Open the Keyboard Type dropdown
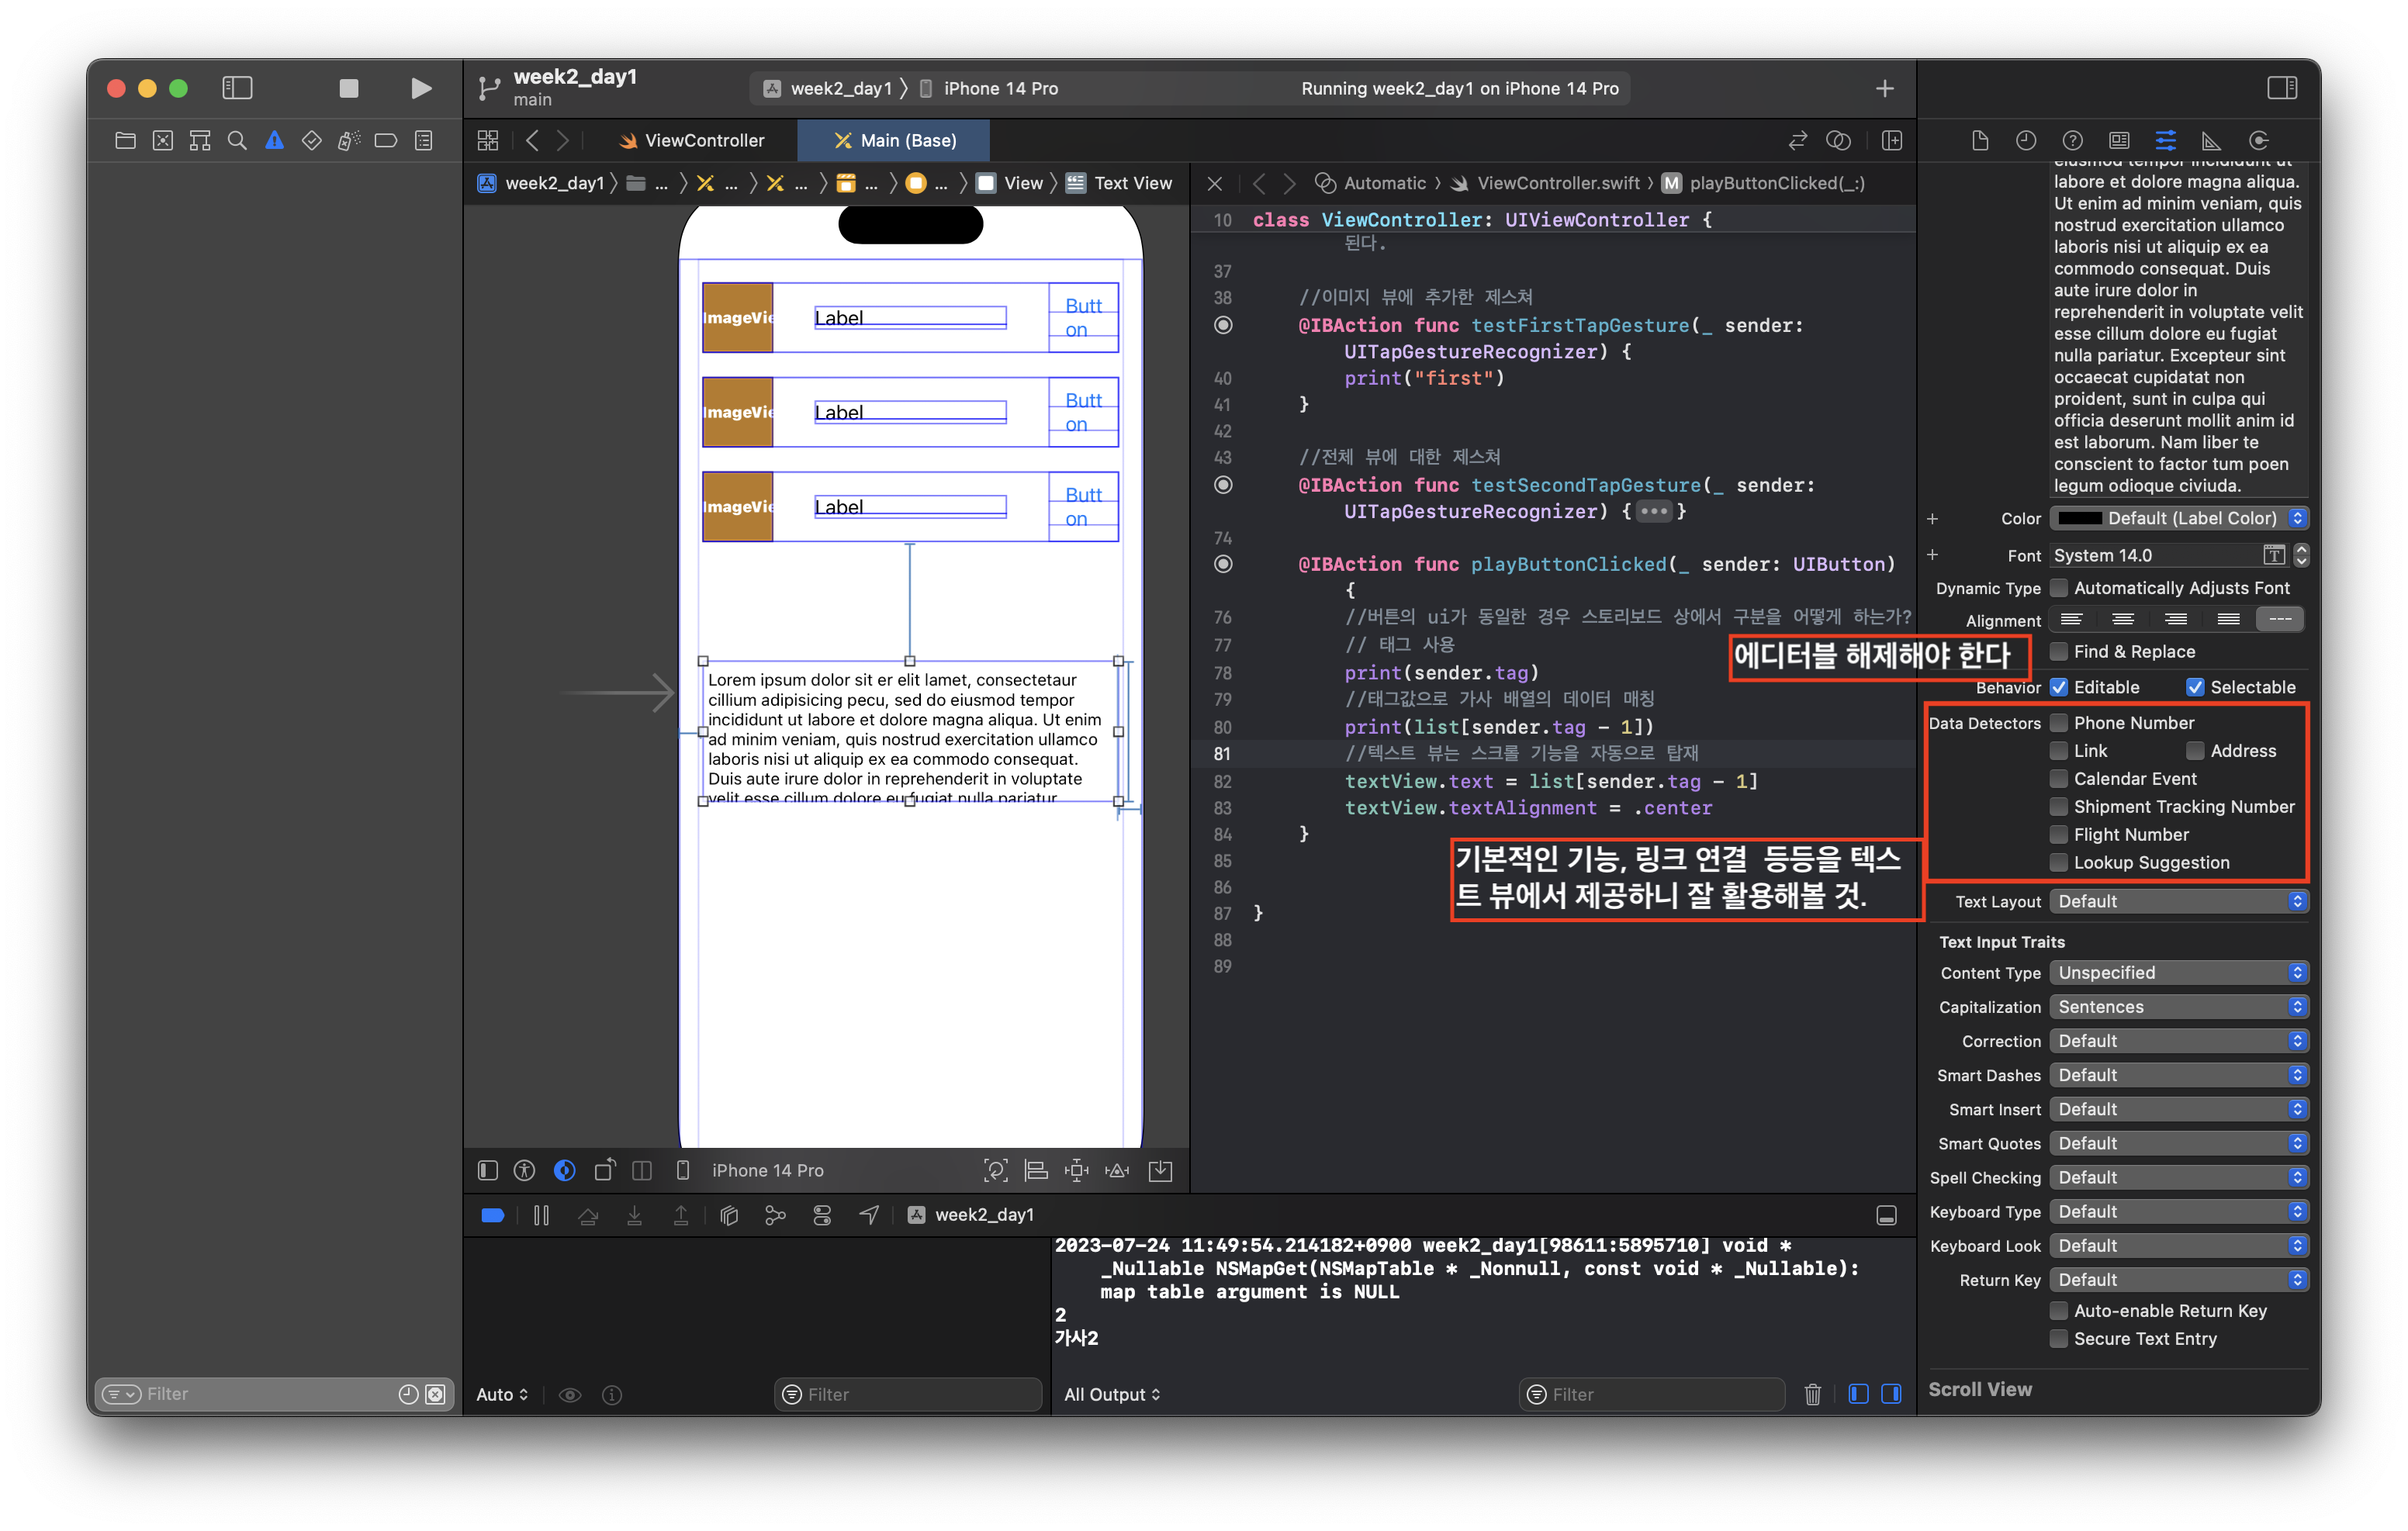Viewport: 2408px width, 1531px height. (x=2178, y=1212)
